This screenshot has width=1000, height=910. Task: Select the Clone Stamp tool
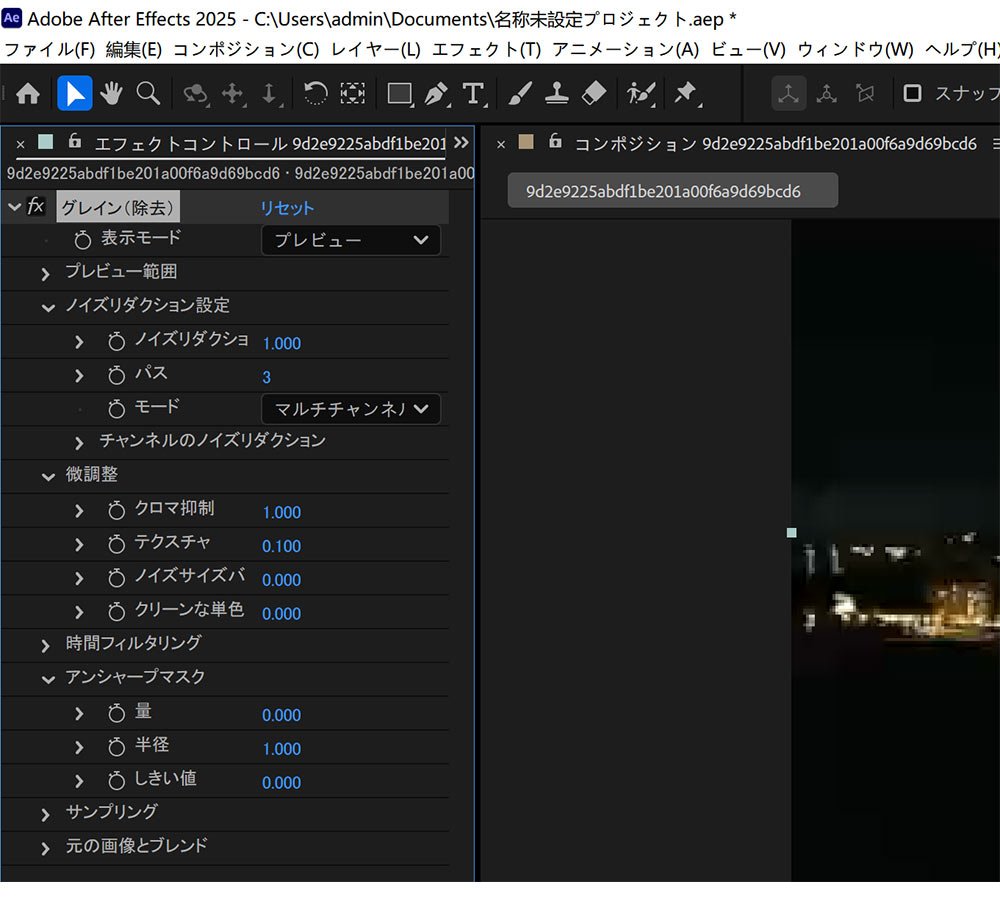click(x=555, y=94)
